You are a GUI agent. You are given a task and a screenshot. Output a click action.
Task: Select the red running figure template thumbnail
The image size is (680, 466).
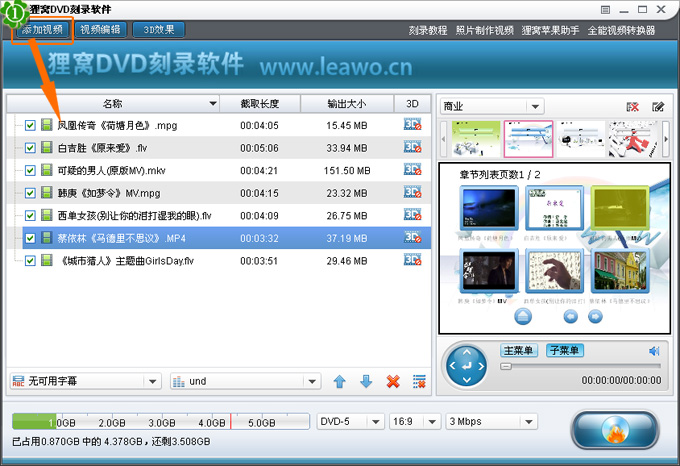pos(634,139)
